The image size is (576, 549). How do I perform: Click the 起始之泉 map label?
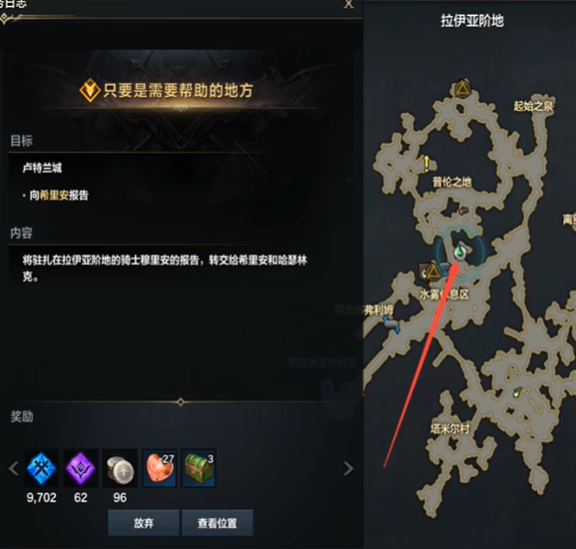533,106
